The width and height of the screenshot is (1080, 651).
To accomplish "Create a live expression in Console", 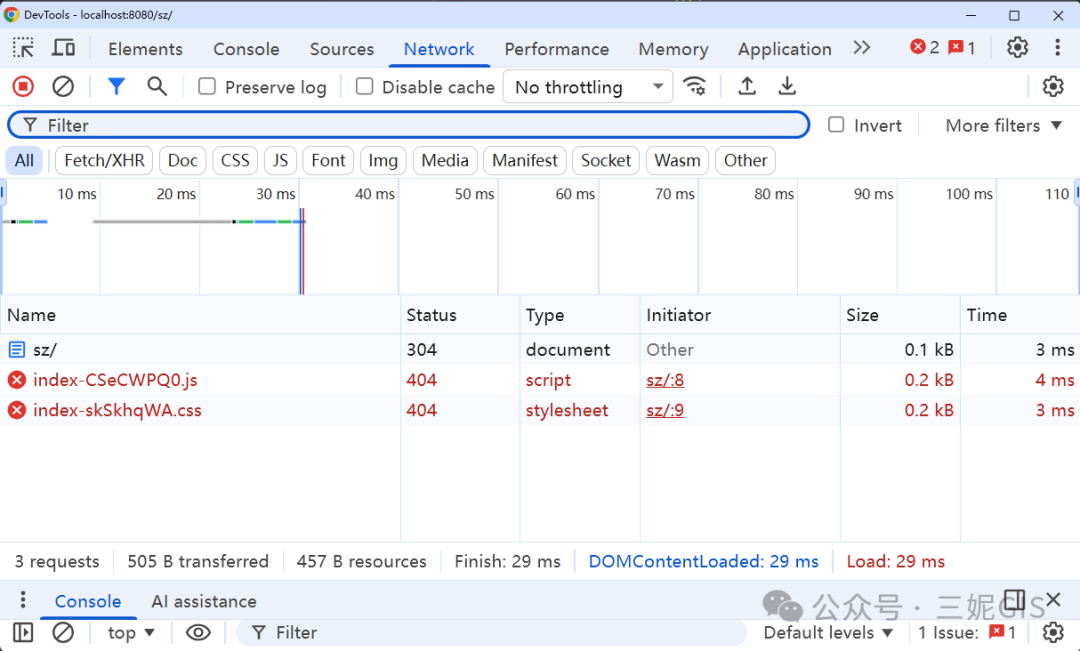I will 198,633.
